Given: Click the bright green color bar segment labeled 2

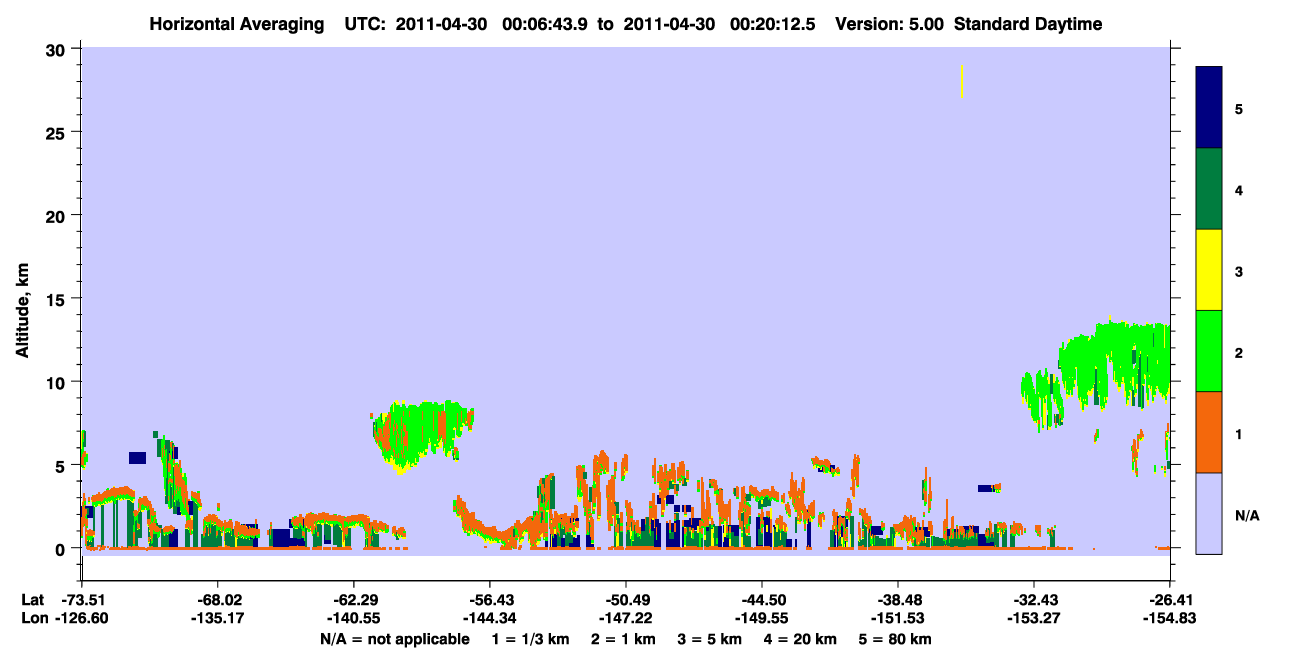Looking at the screenshot, I should pyautogui.click(x=1209, y=351).
